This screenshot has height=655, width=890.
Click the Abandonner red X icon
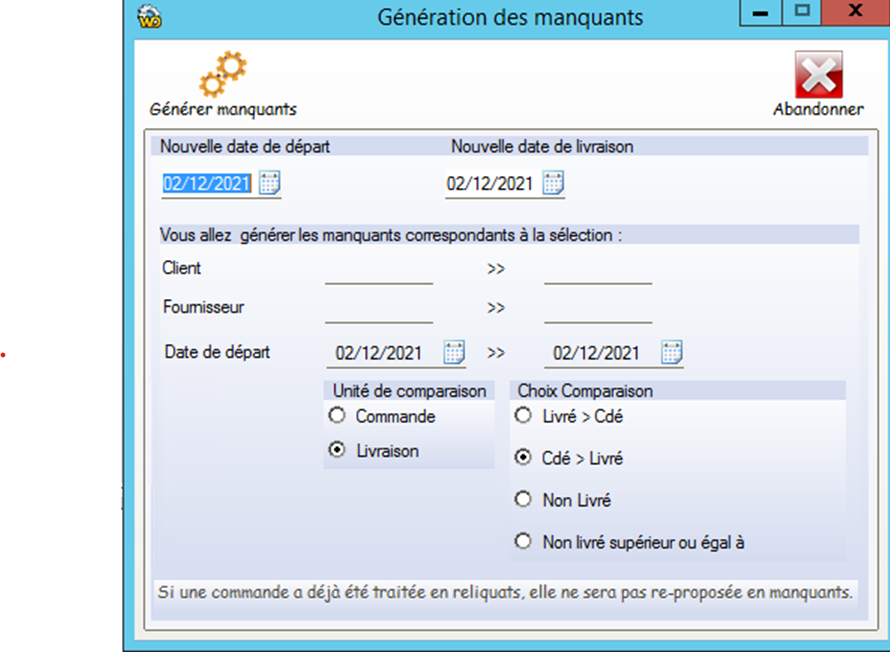click(818, 75)
